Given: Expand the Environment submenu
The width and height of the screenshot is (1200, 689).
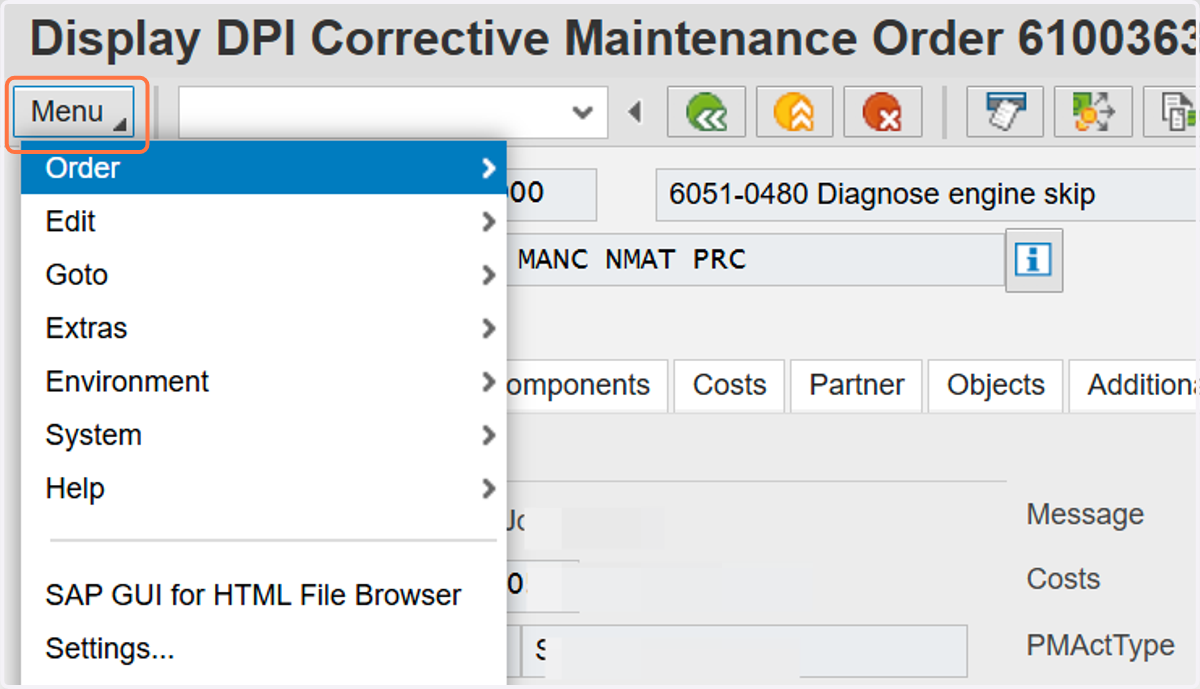Looking at the screenshot, I should (264, 382).
